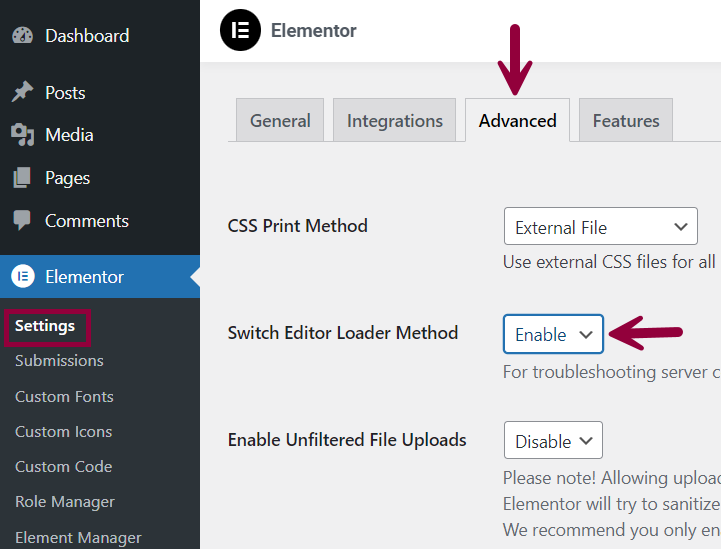
Task: Open Elementor Settings submenu item
Action: [45, 326]
